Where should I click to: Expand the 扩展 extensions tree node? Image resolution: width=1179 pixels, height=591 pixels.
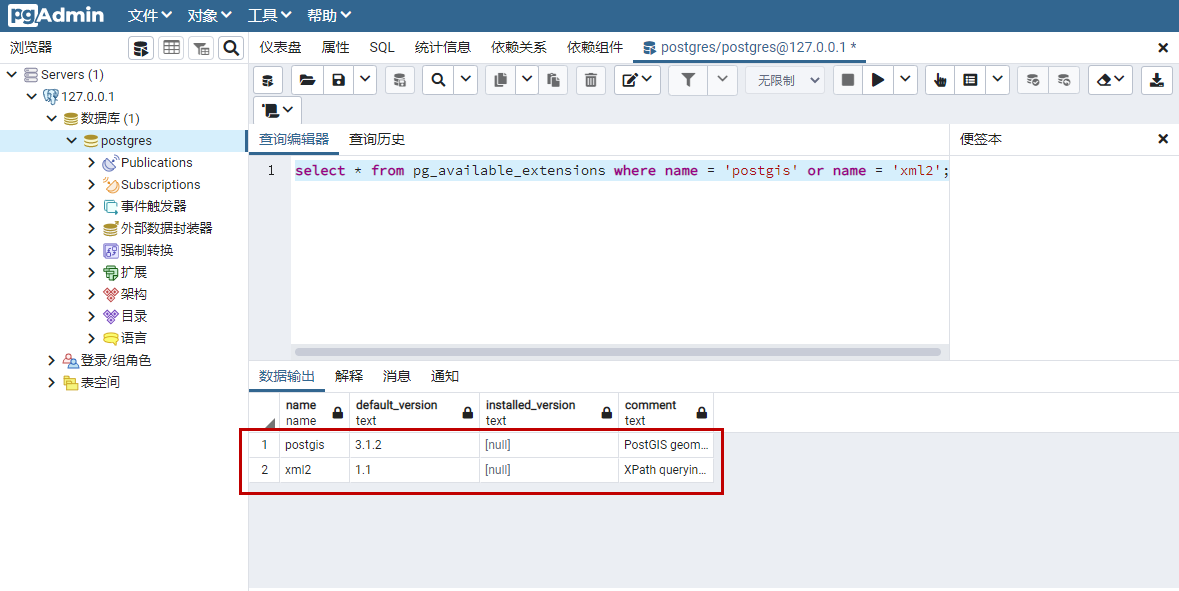point(92,272)
